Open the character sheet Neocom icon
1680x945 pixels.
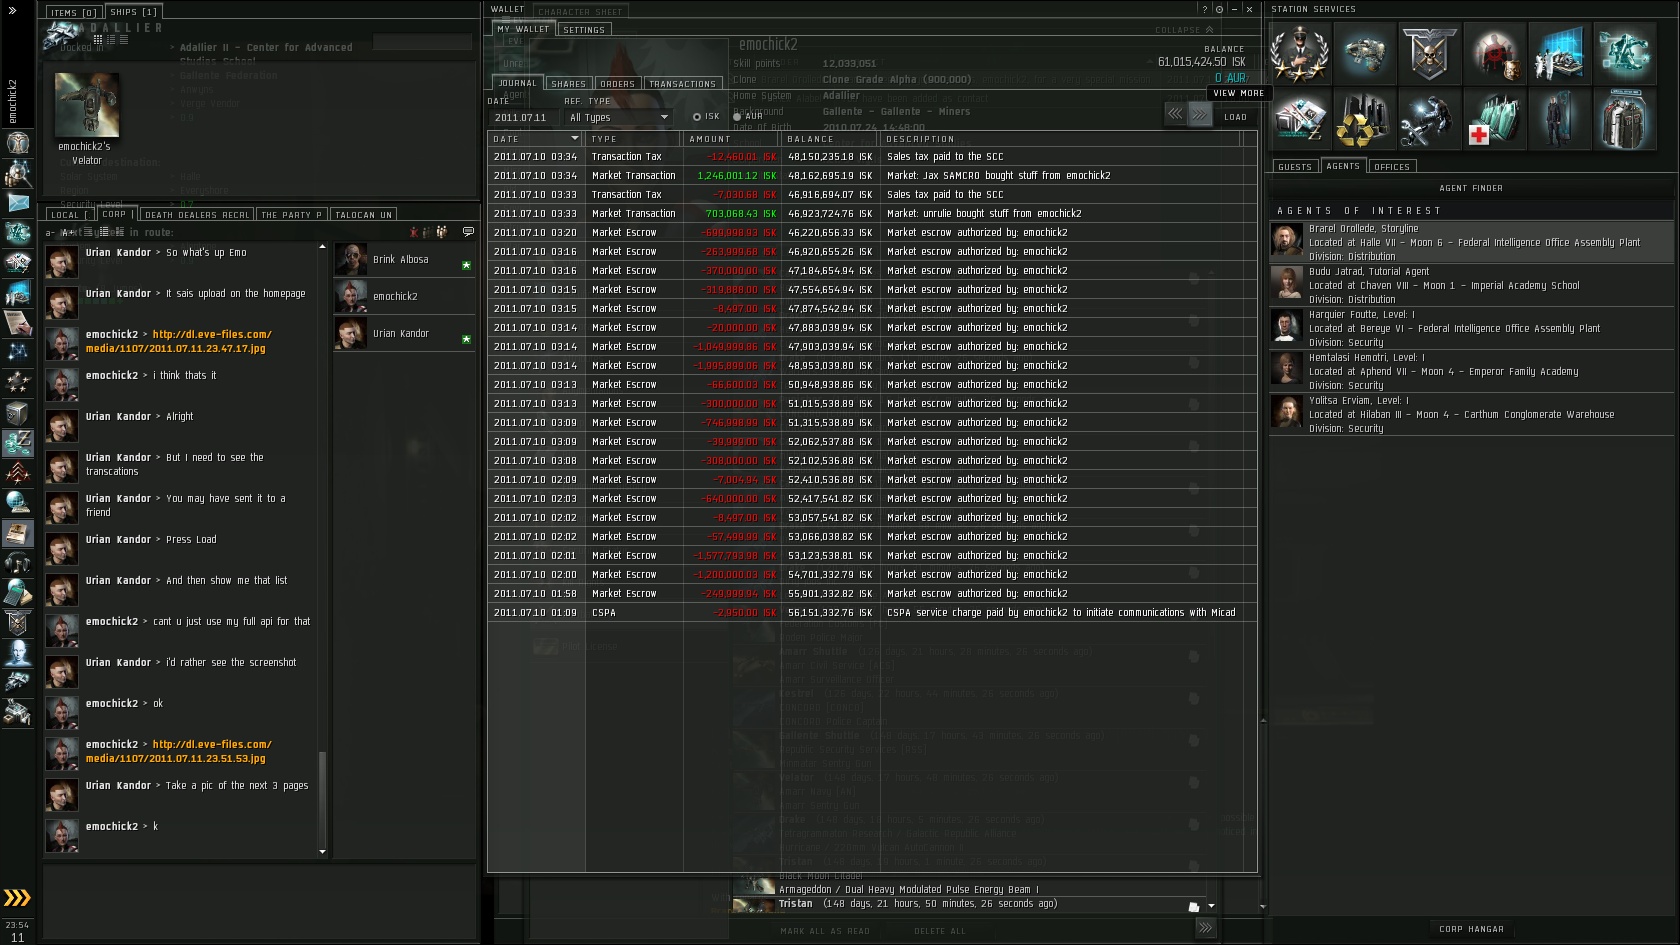point(18,143)
